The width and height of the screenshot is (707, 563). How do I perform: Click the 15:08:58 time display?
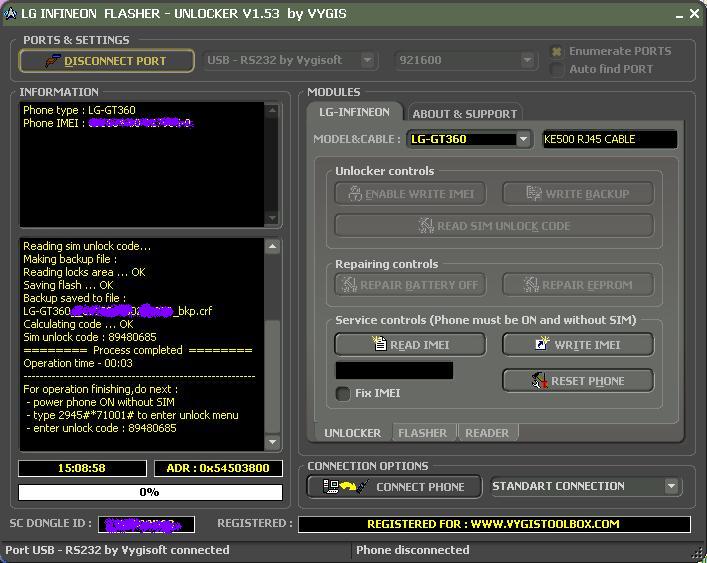coord(82,468)
